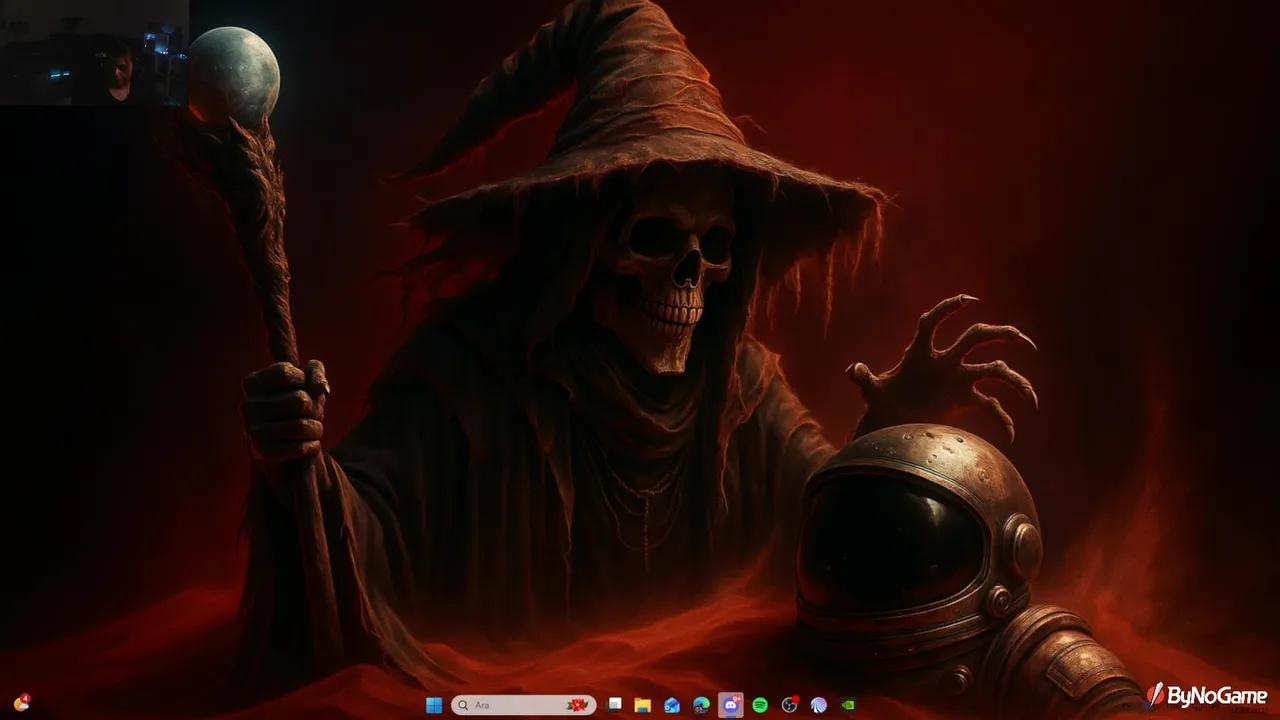Open Microsoft Edge browser from taskbar
1280x720 pixels.
click(701, 705)
